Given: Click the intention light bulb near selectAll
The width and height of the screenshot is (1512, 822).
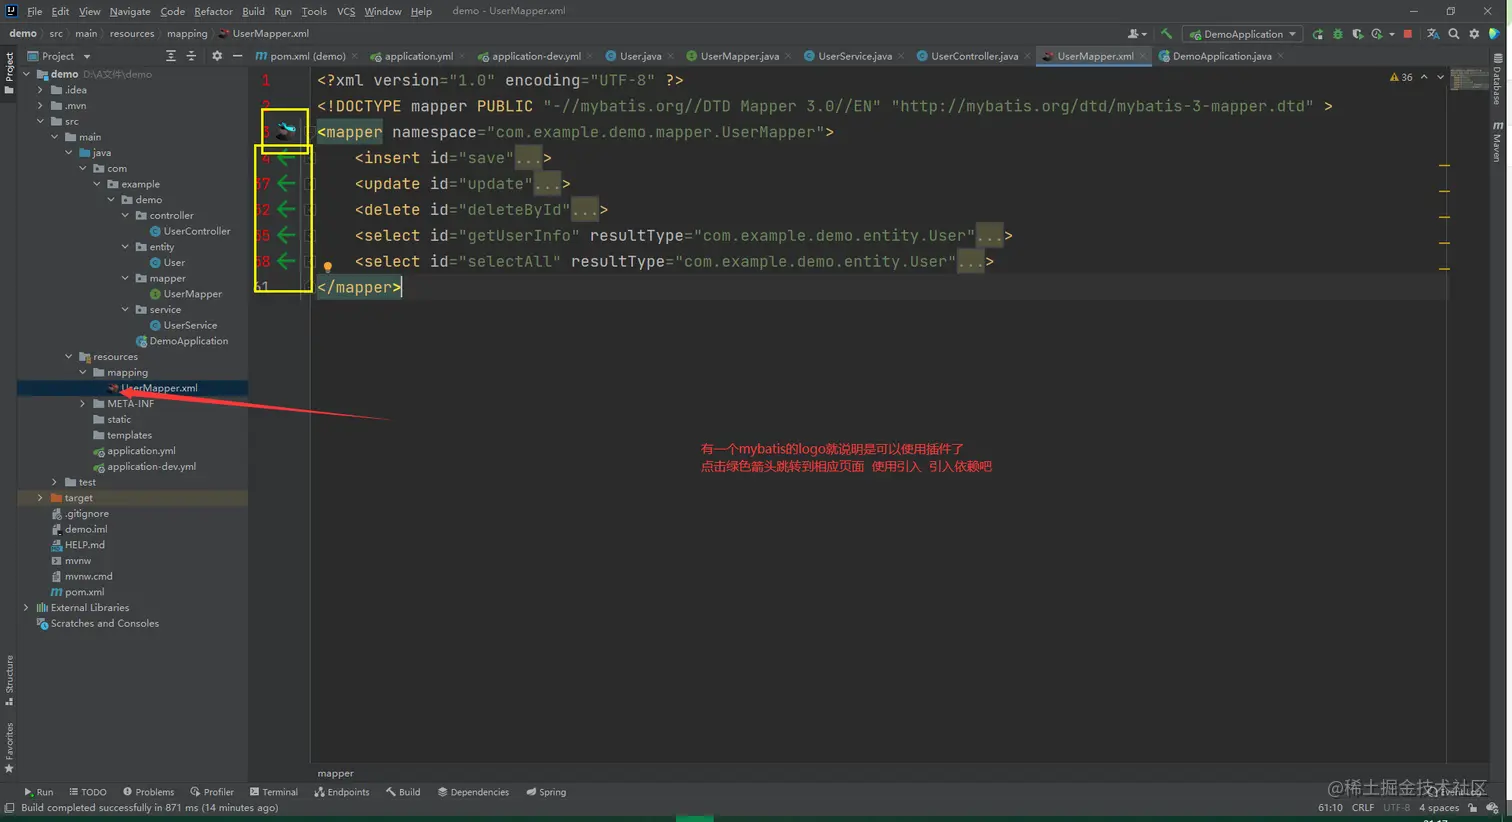Looking at the screenshot, I should click(327, 267).
